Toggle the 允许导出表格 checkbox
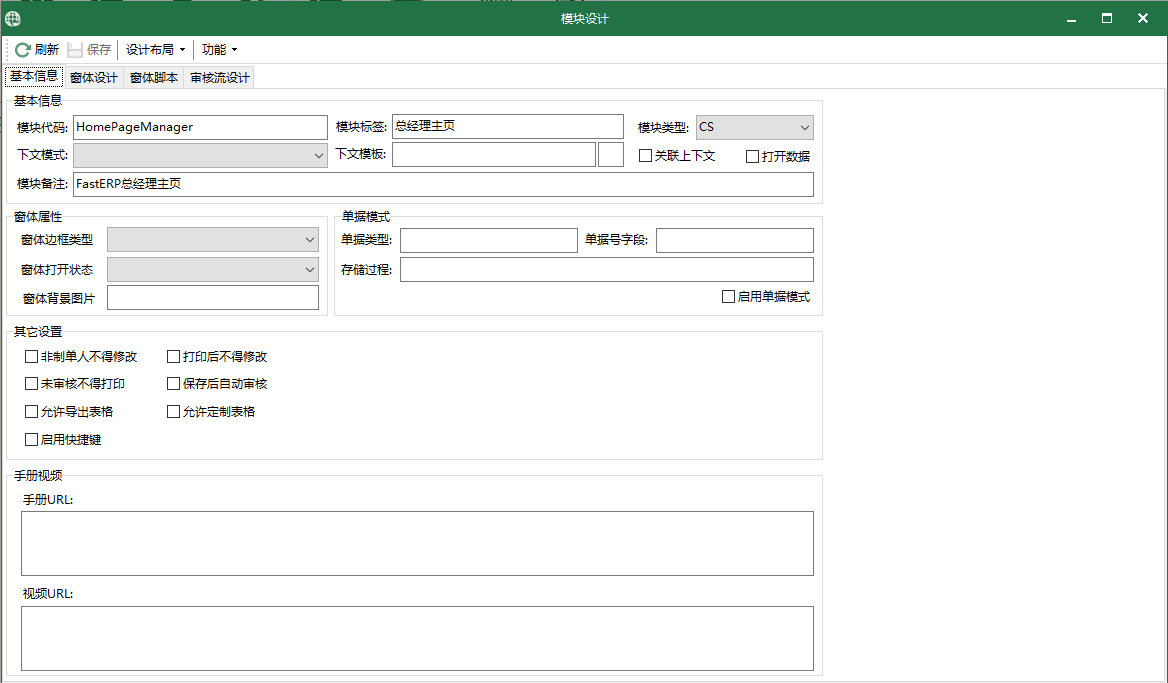 31,411
